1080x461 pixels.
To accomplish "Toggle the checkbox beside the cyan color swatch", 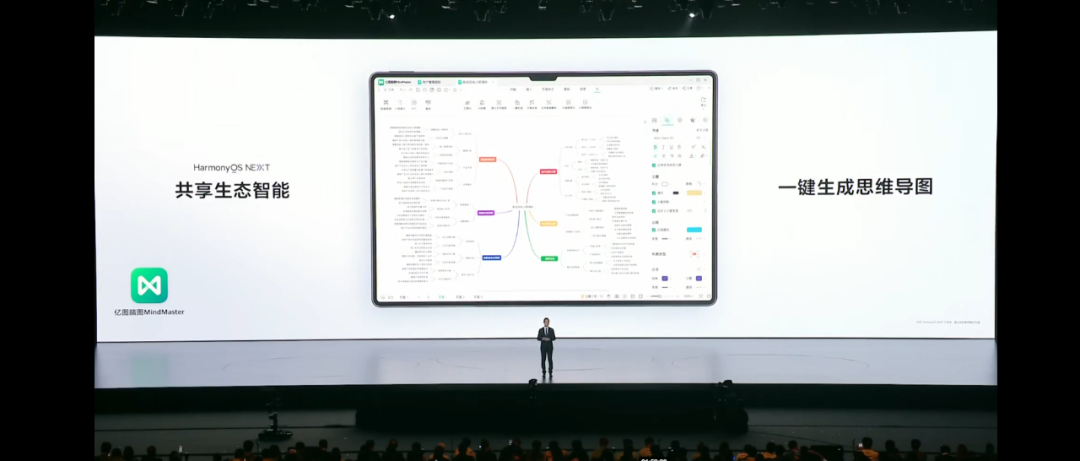I will coord(655,229).
